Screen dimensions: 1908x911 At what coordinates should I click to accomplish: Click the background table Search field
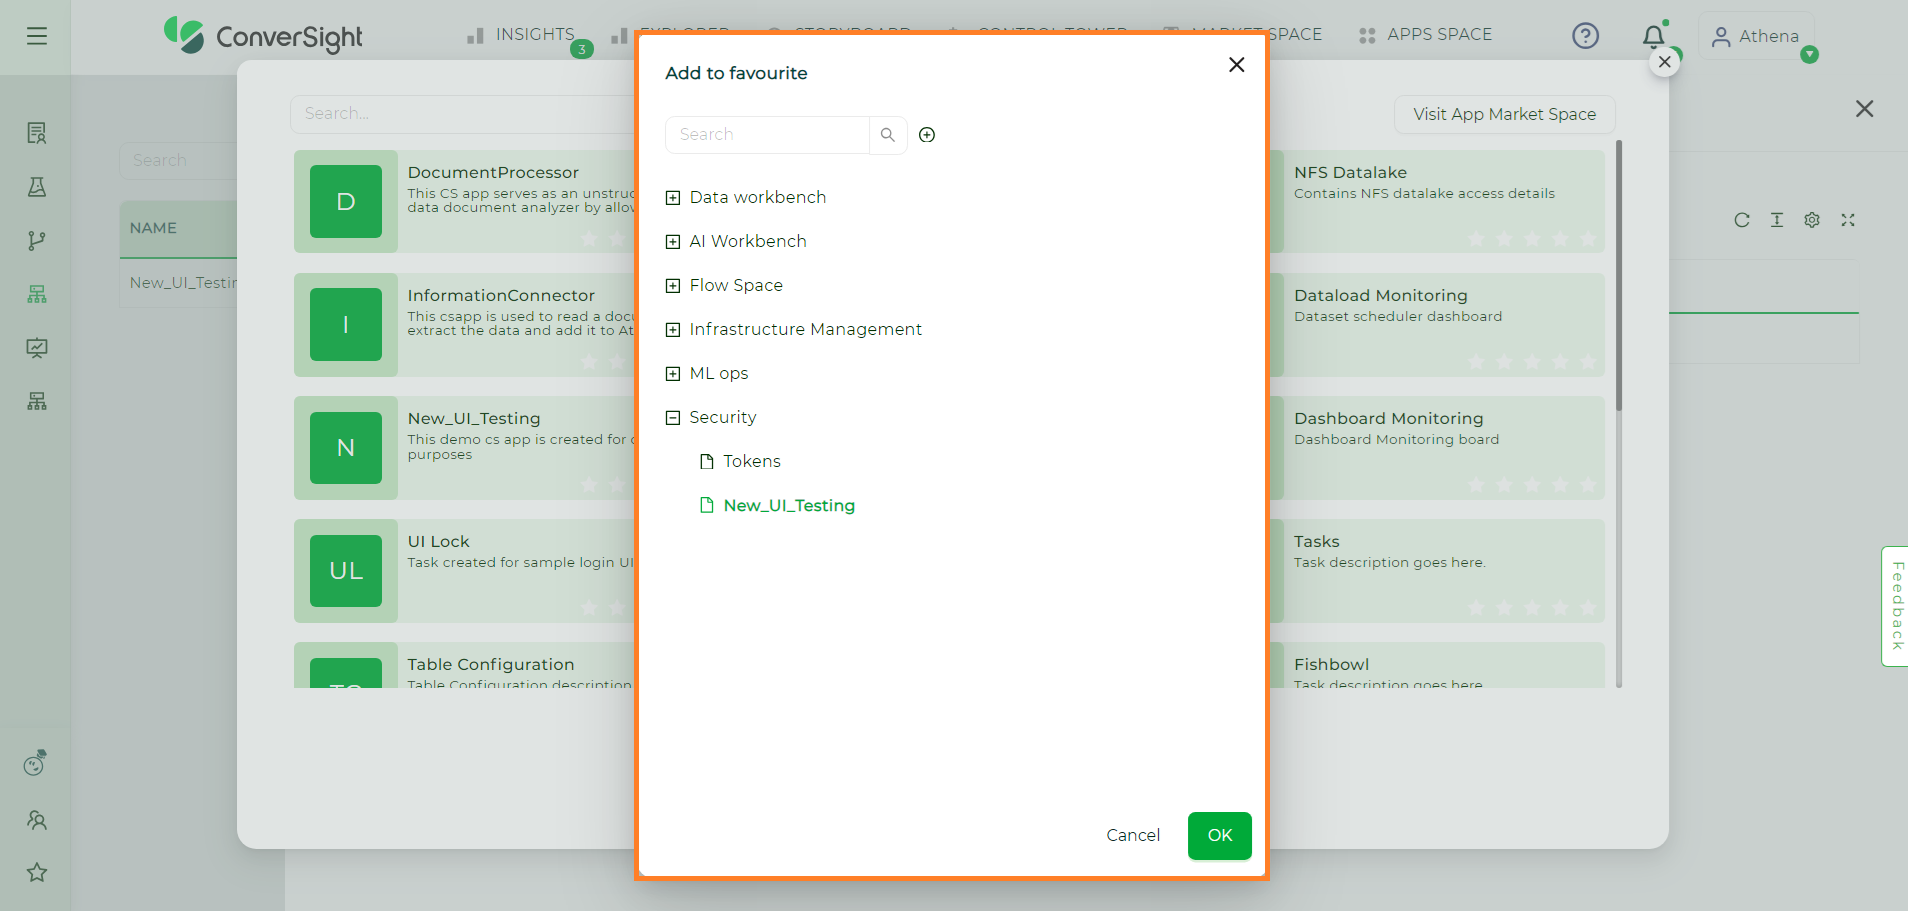[x=178, y=160]
